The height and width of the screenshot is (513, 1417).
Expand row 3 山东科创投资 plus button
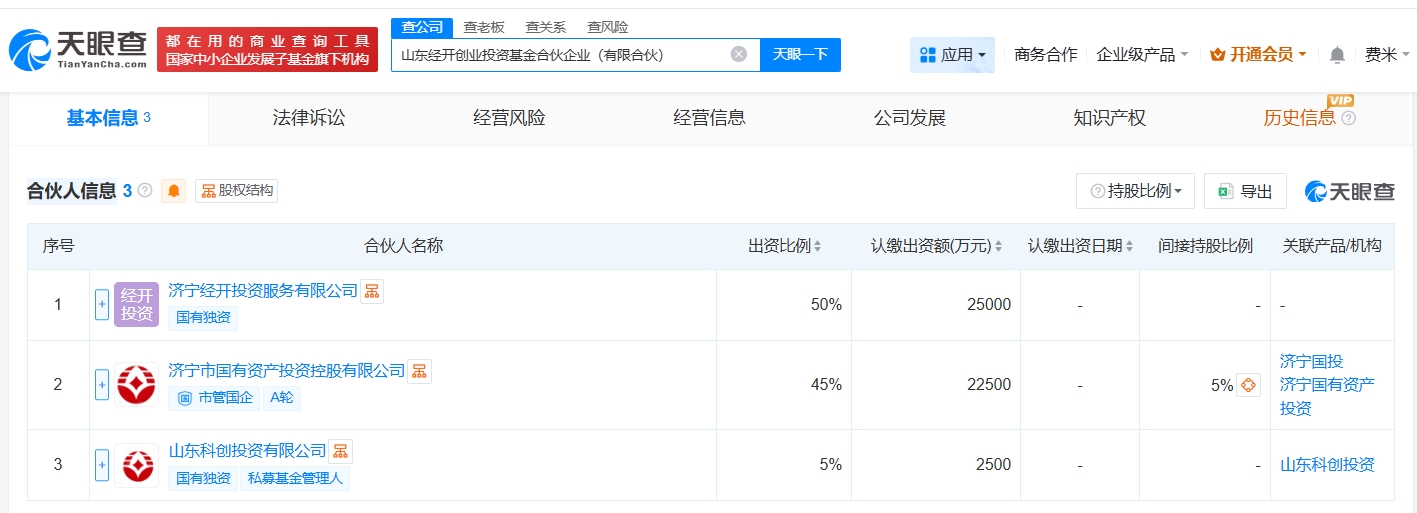[x=102, y=464]
